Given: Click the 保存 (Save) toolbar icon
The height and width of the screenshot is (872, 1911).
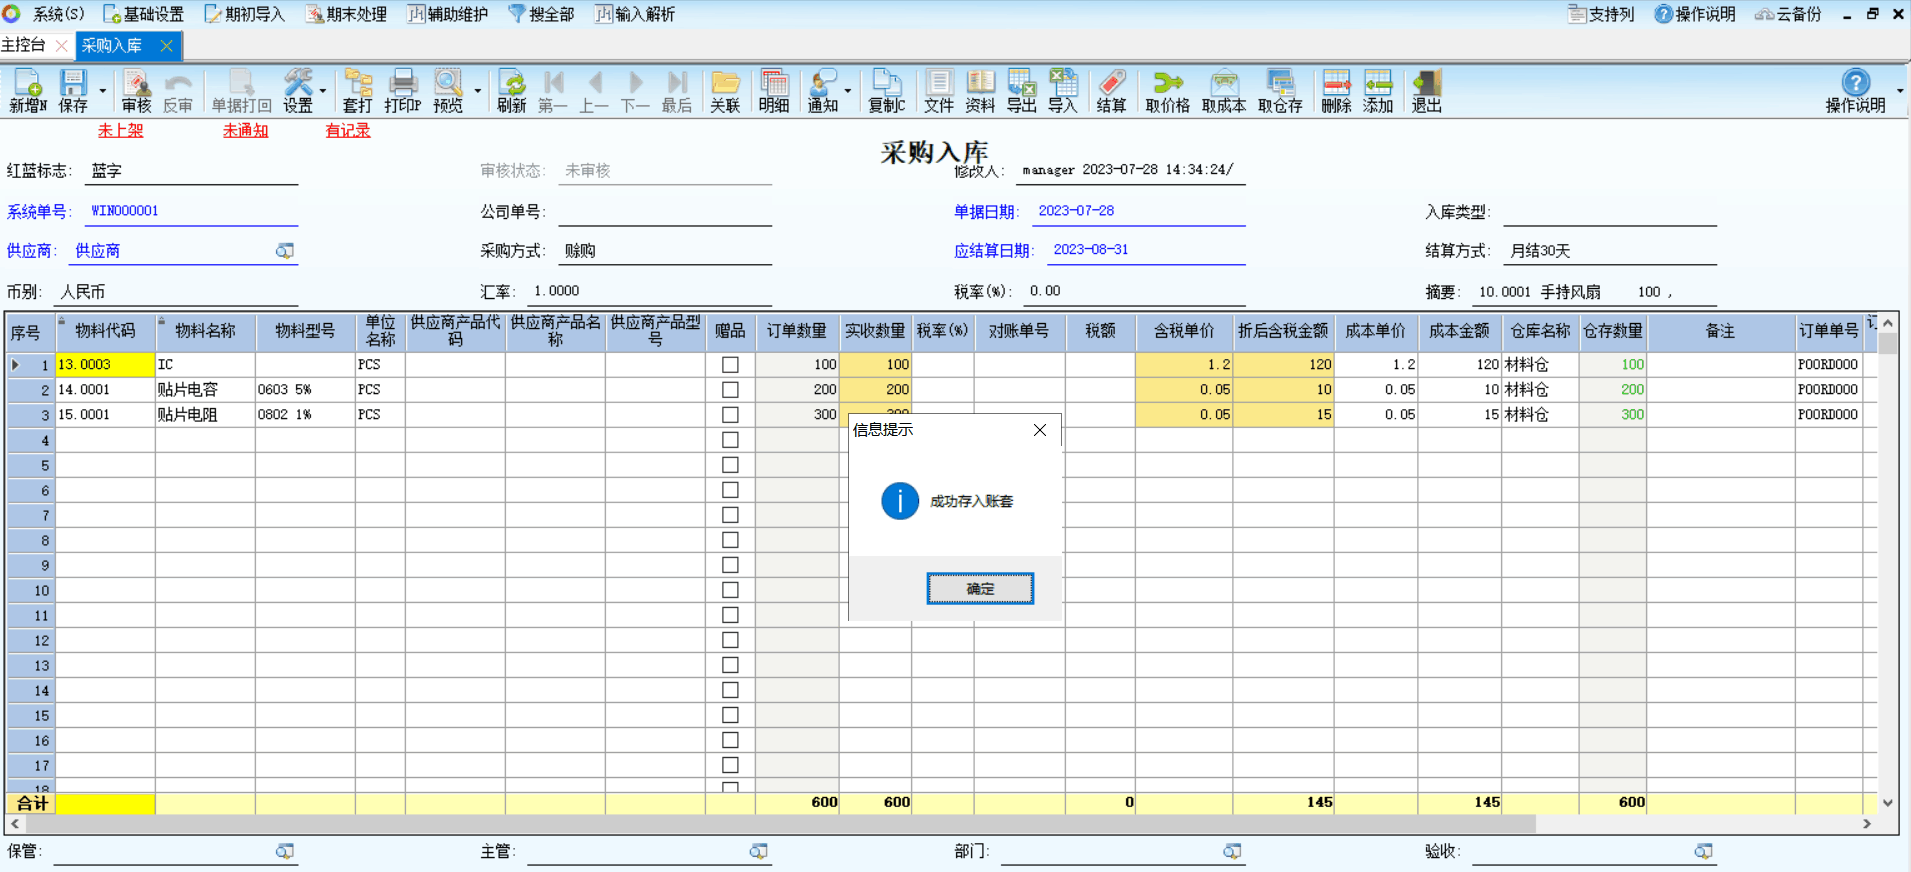Looking at the screenshot, I should (x=73, y=91).
